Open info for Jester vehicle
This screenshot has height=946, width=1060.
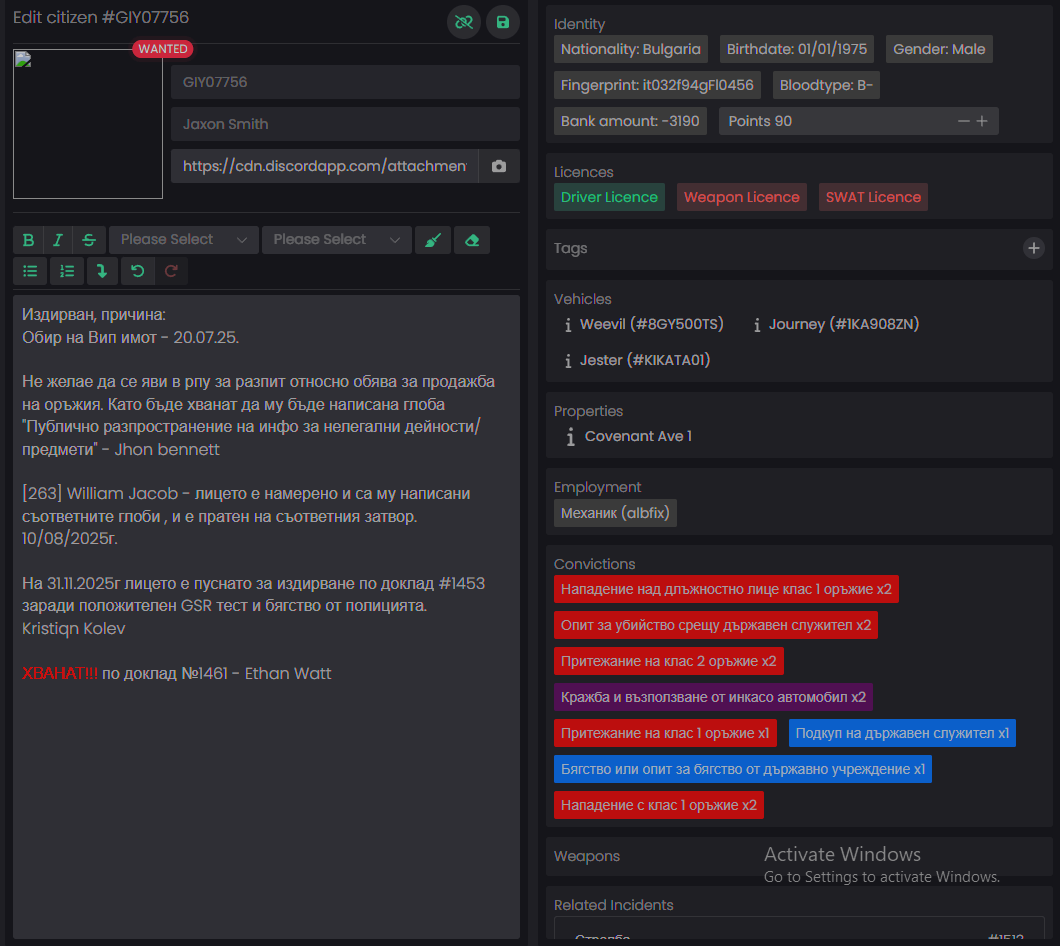(x=568, y=361)
